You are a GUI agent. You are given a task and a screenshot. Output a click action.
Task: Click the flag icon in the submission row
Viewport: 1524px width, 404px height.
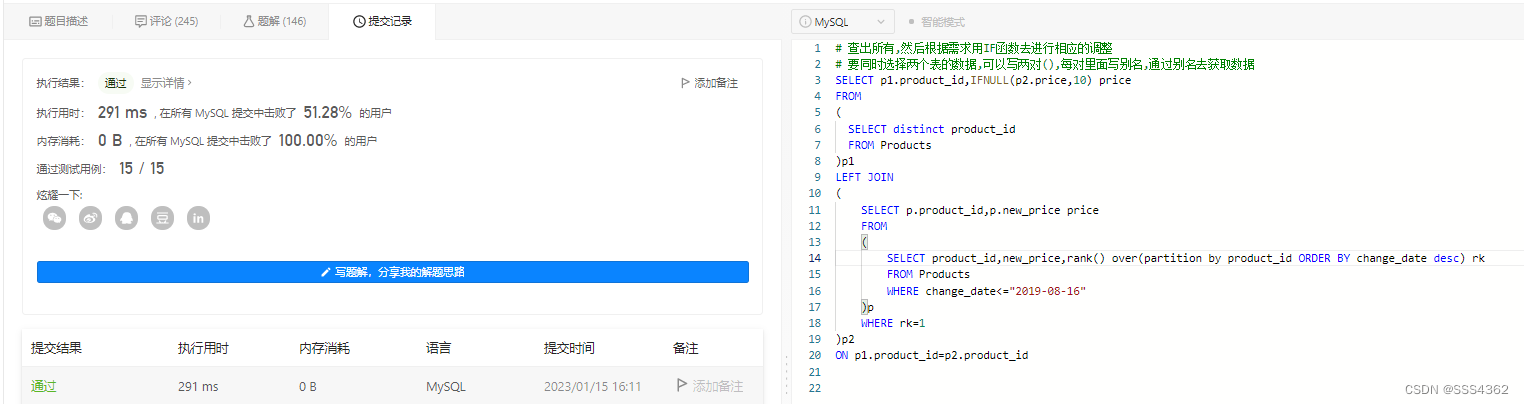[682, 385]
